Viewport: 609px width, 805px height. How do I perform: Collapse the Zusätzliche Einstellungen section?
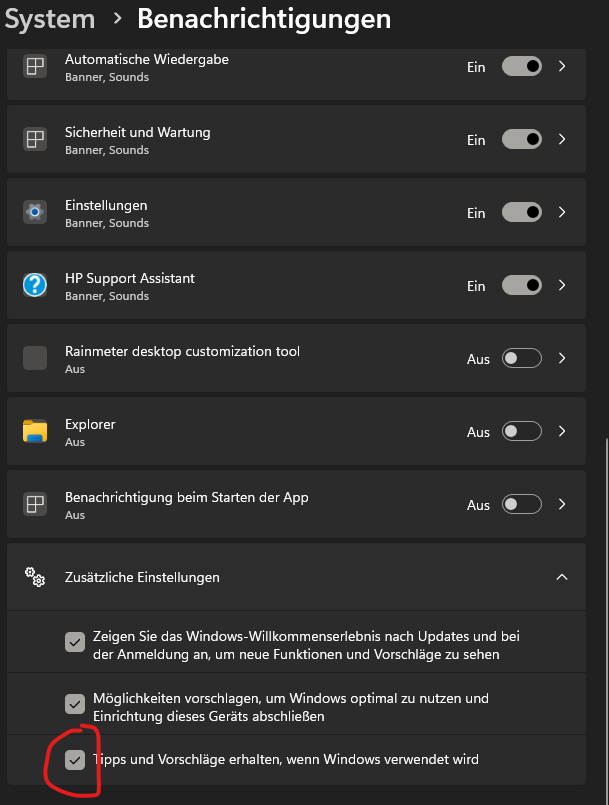[561, 577]
